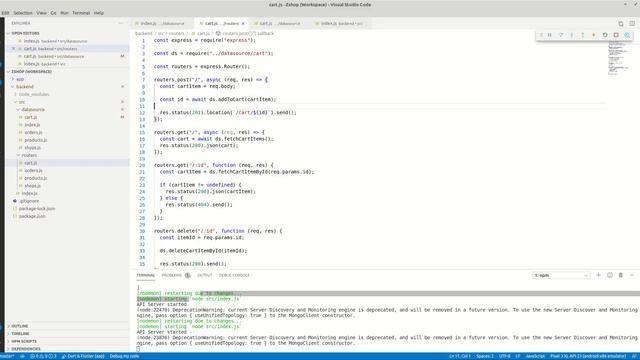
Task: Open shops.js under datasource folder
Action: point(32,148)
